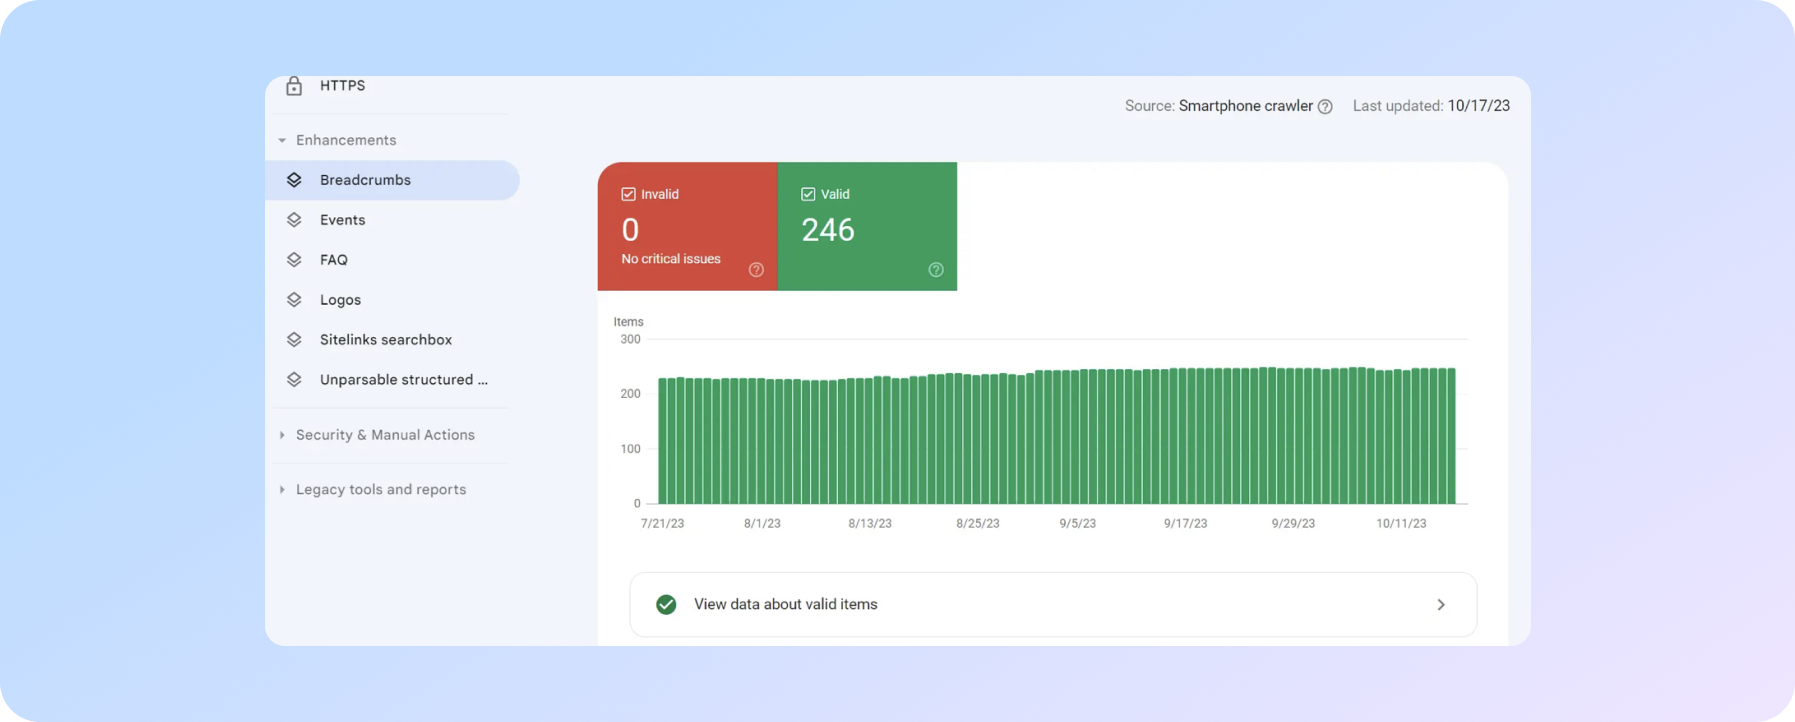
Task: Click the green checkmark icon for valid items
Action: click(x=666, y=604)
